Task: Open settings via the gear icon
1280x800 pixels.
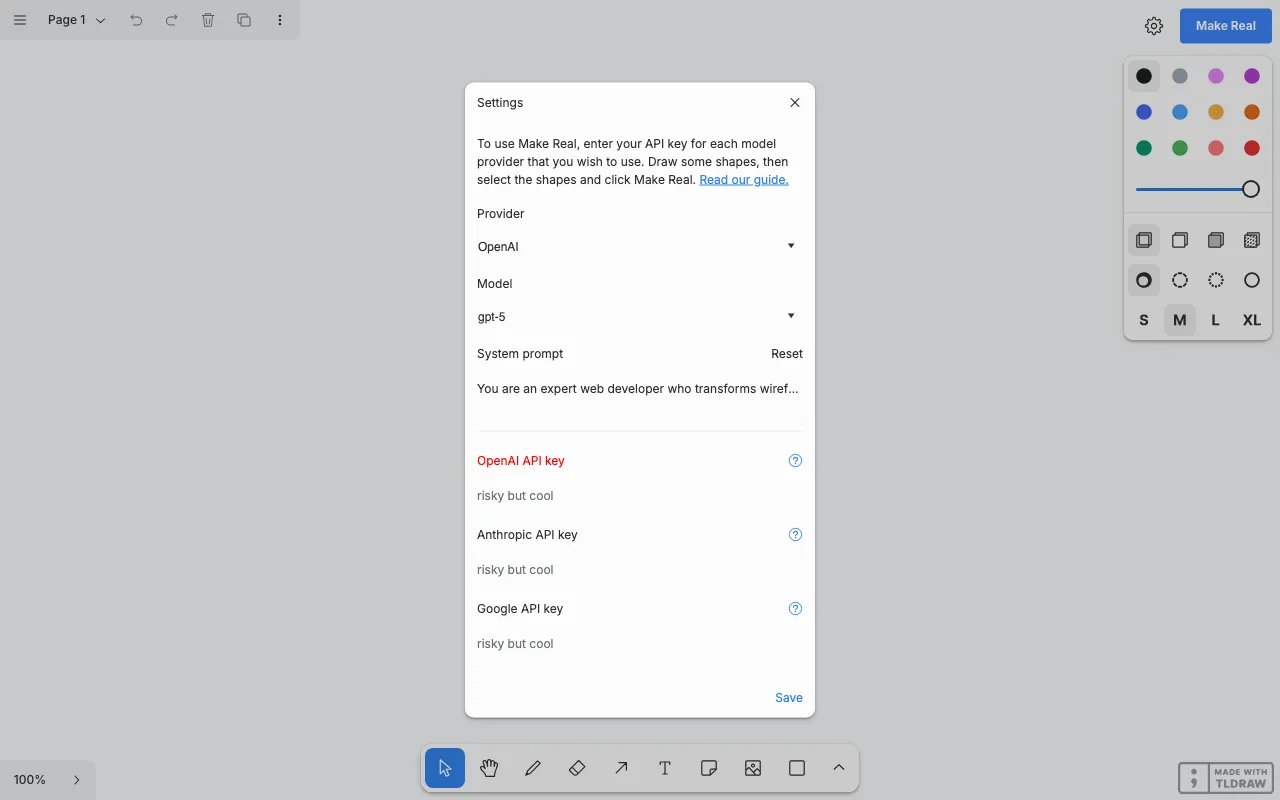Action: 1154,26
